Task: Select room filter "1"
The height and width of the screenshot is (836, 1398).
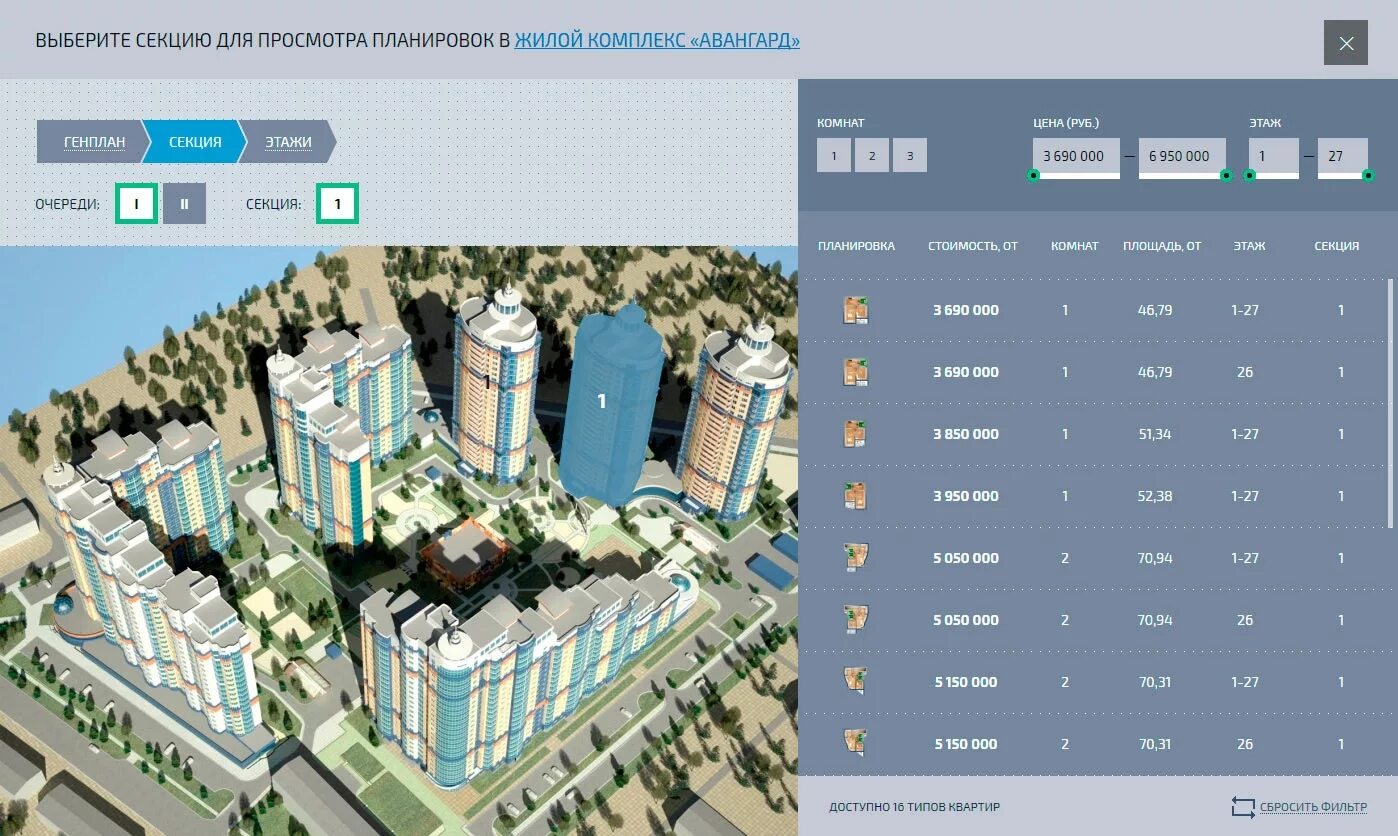Action: [835, 155]
